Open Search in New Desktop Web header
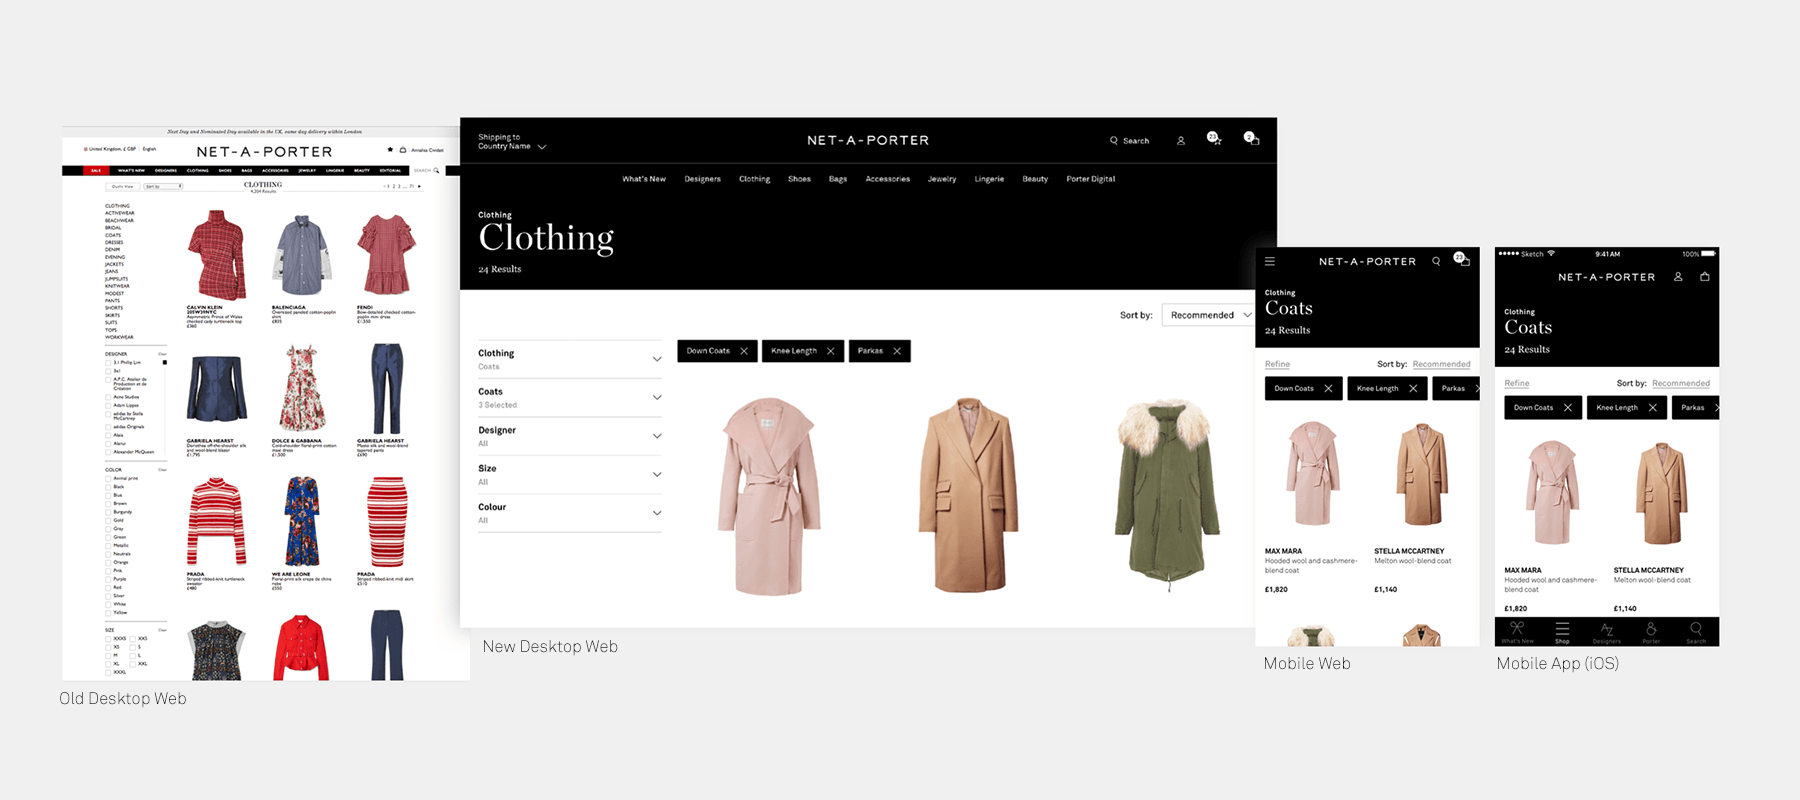 coord(1130,141)
